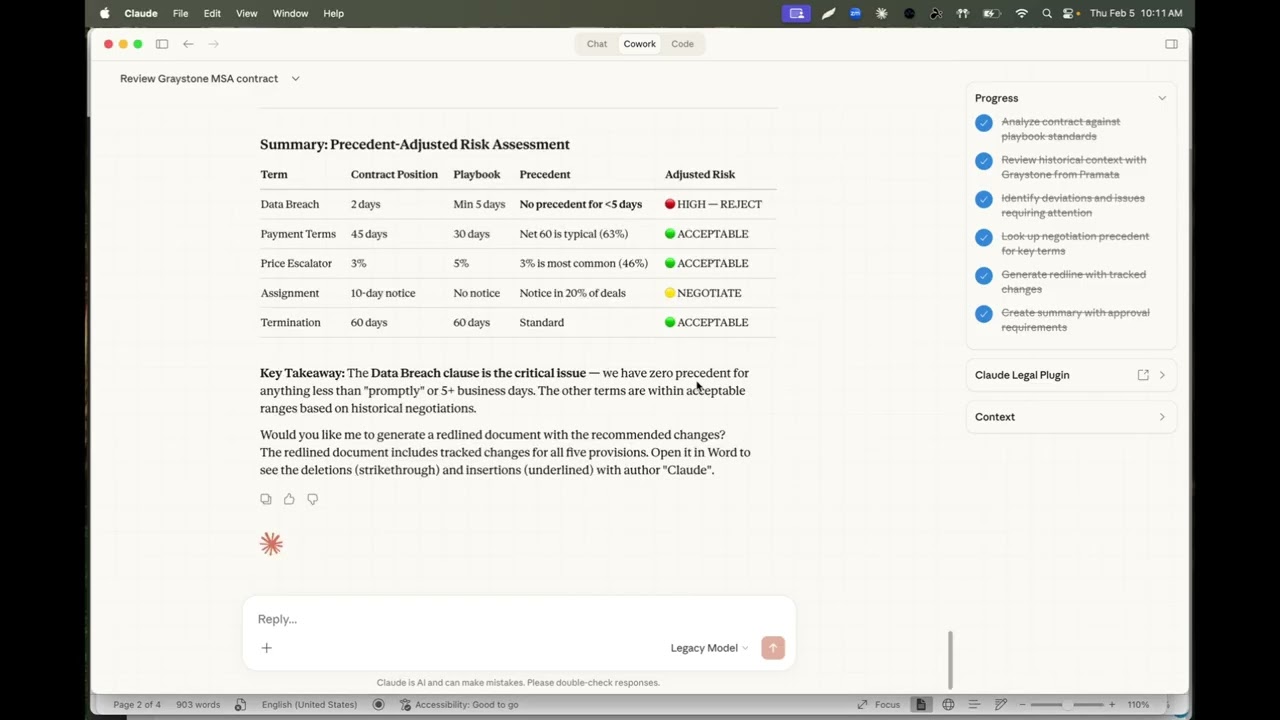Toggle checkmark for Look up negotiation precedent
The height and width of the screenshot is (720, 1280).
tap(984, 237)
